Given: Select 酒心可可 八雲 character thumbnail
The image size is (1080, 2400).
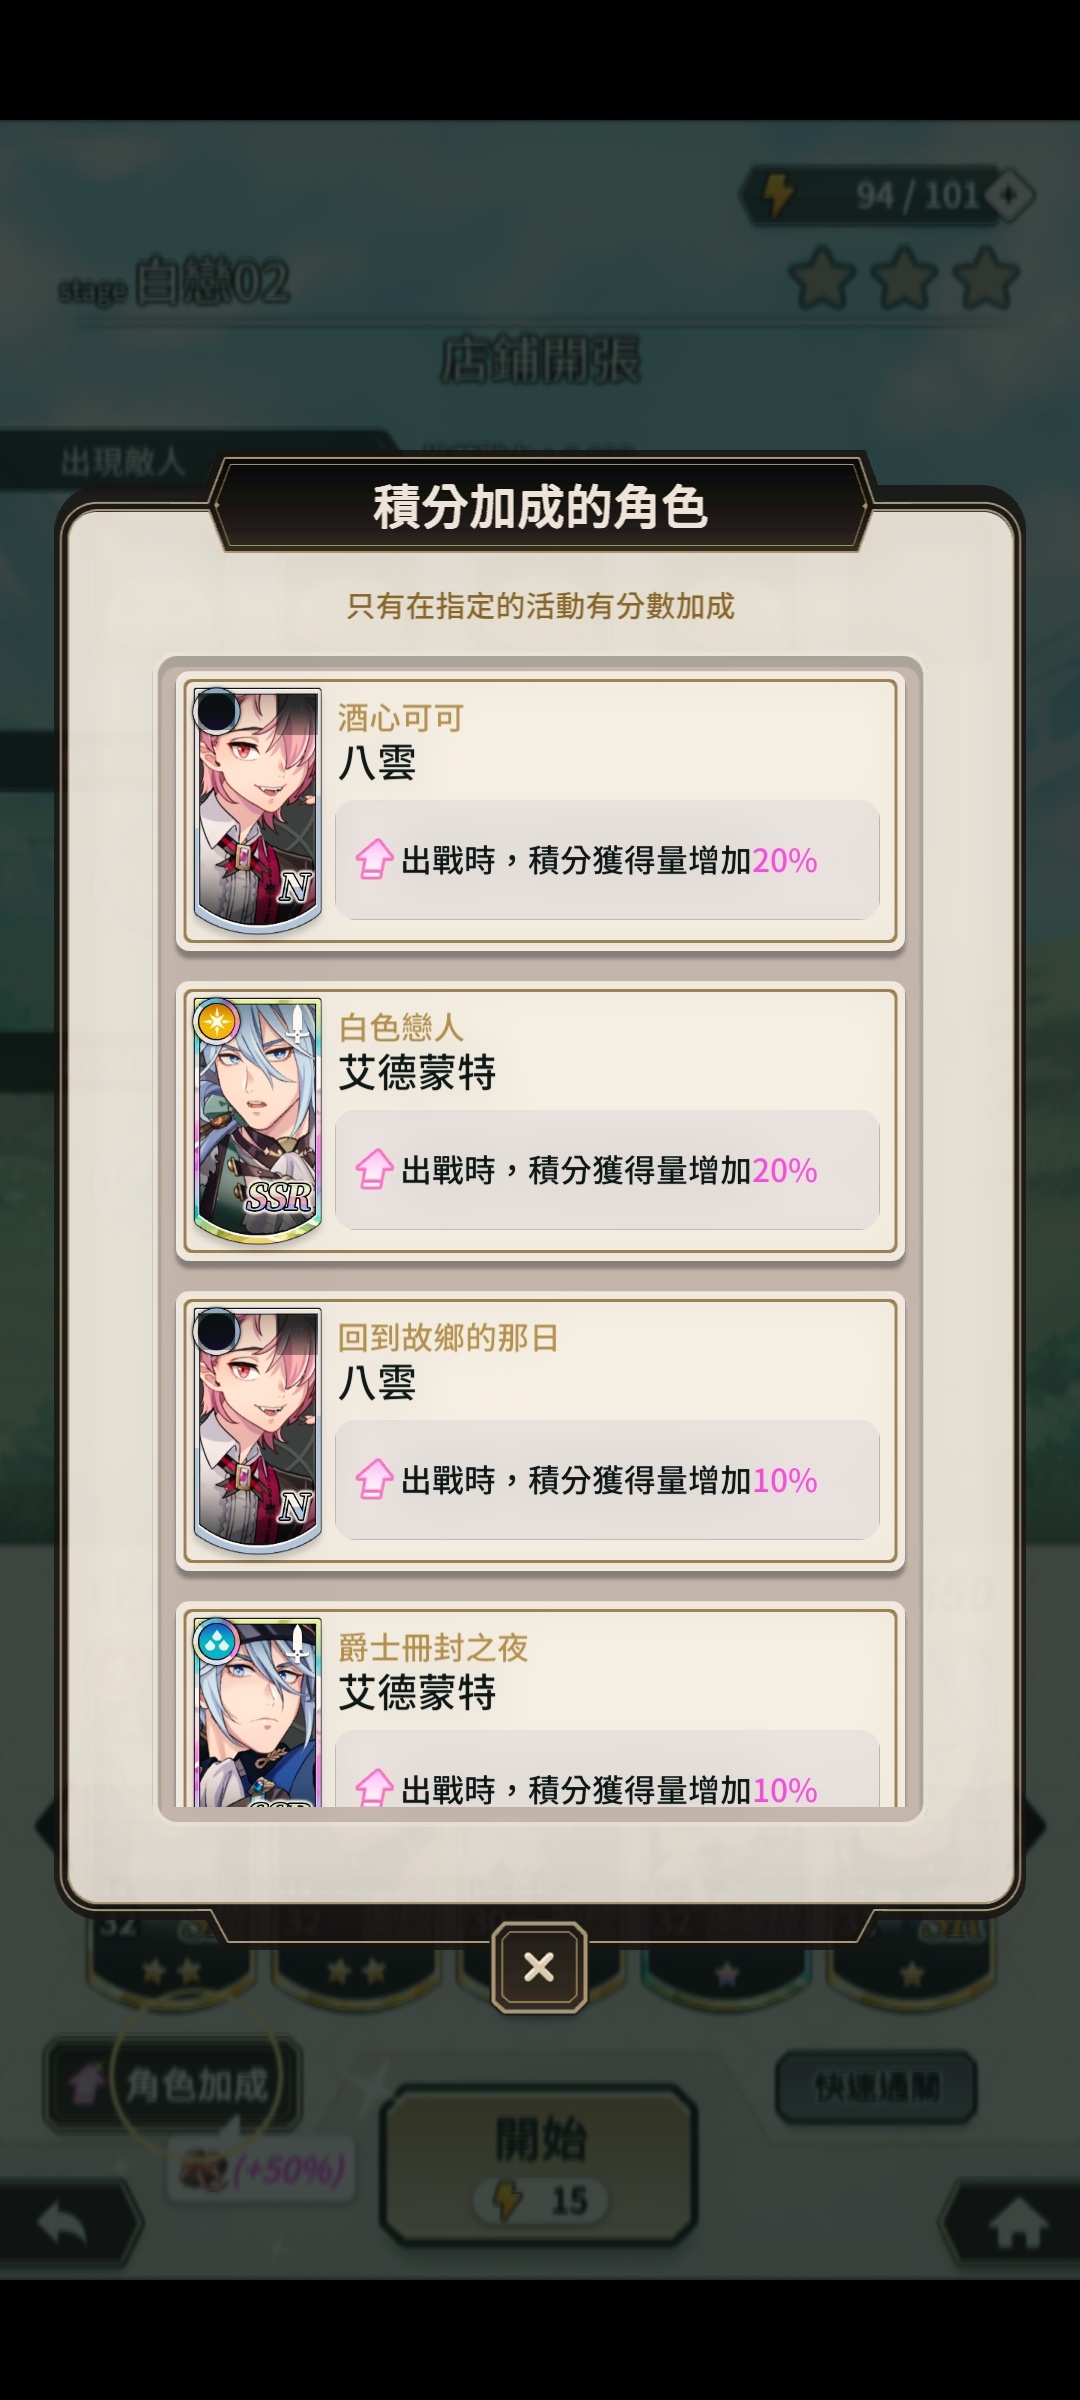Looking at the screenshot, I should point(257,810).
